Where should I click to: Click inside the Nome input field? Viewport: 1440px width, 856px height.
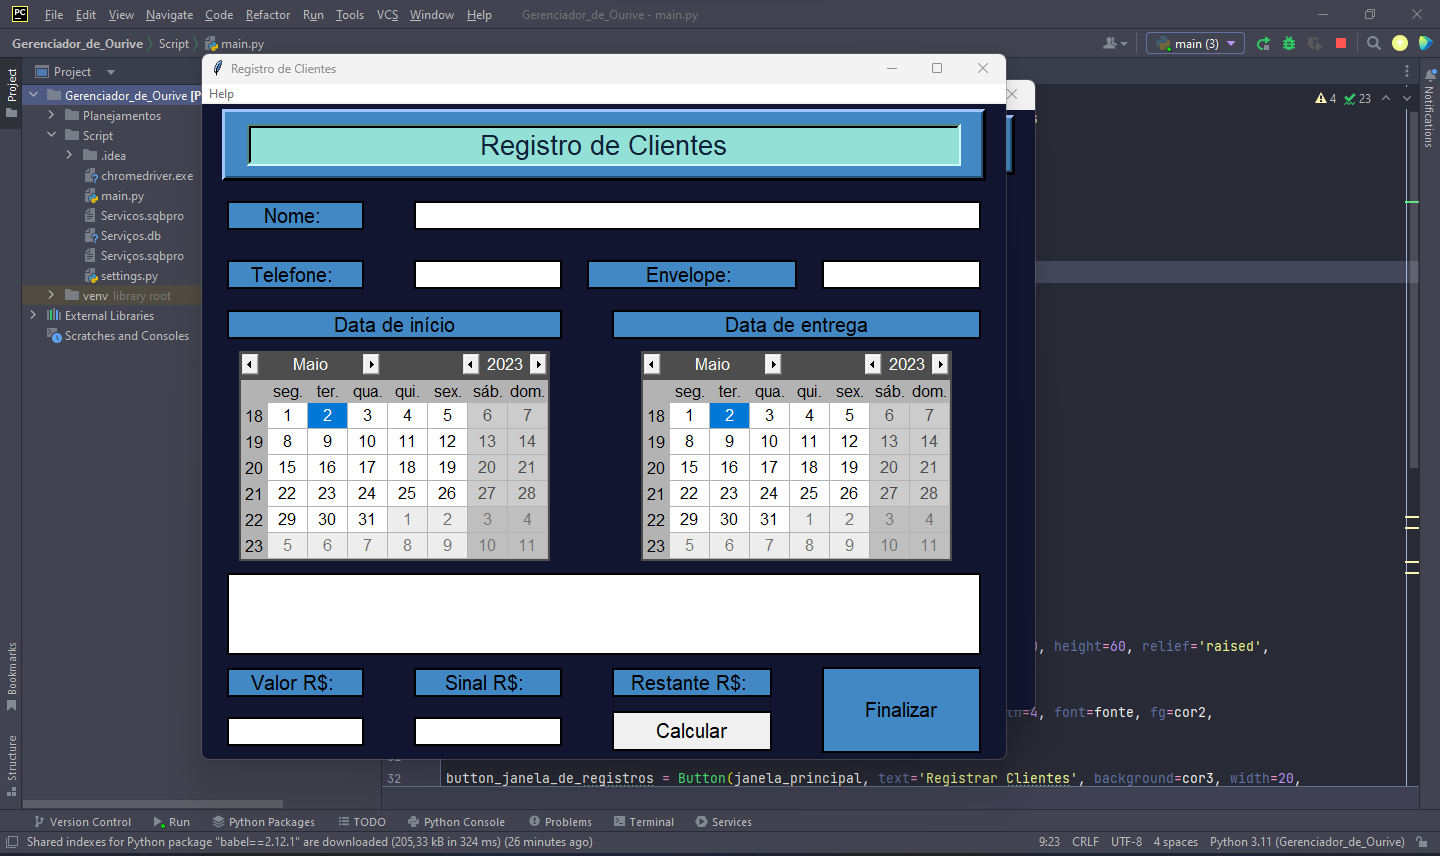(x=697, y=214)
